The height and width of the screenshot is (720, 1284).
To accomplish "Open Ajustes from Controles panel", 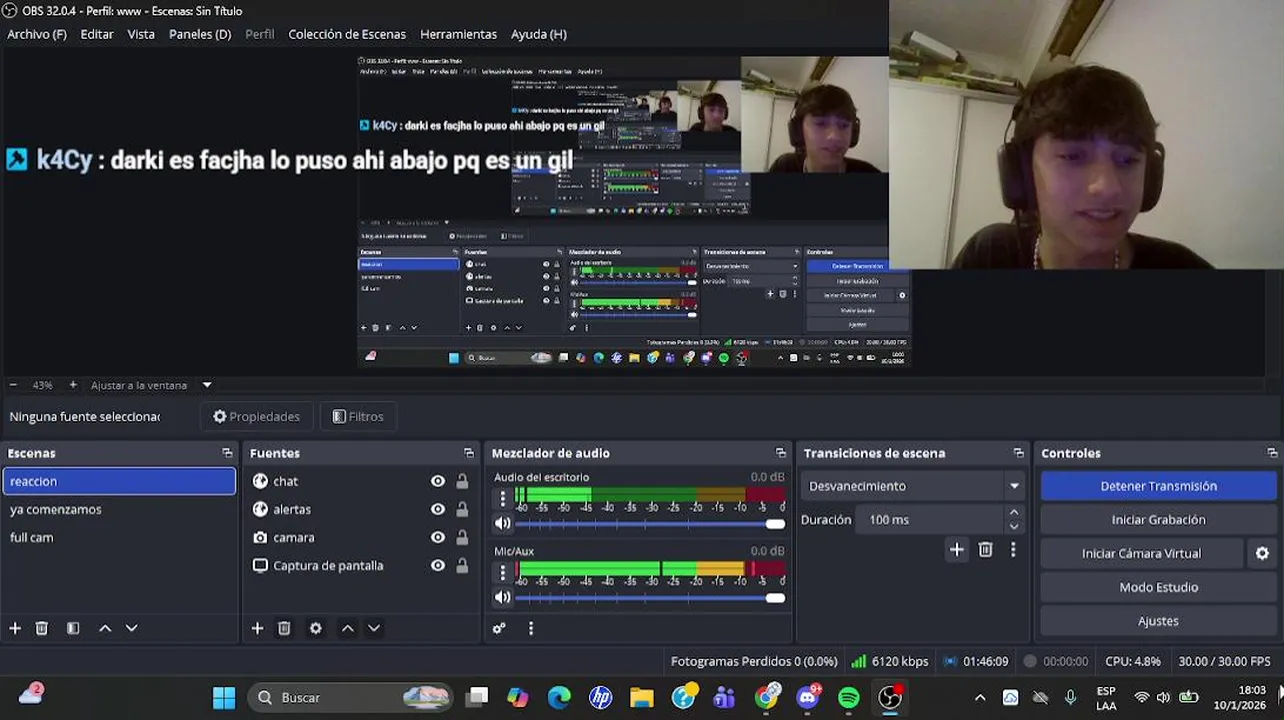I will point(1158,621).
